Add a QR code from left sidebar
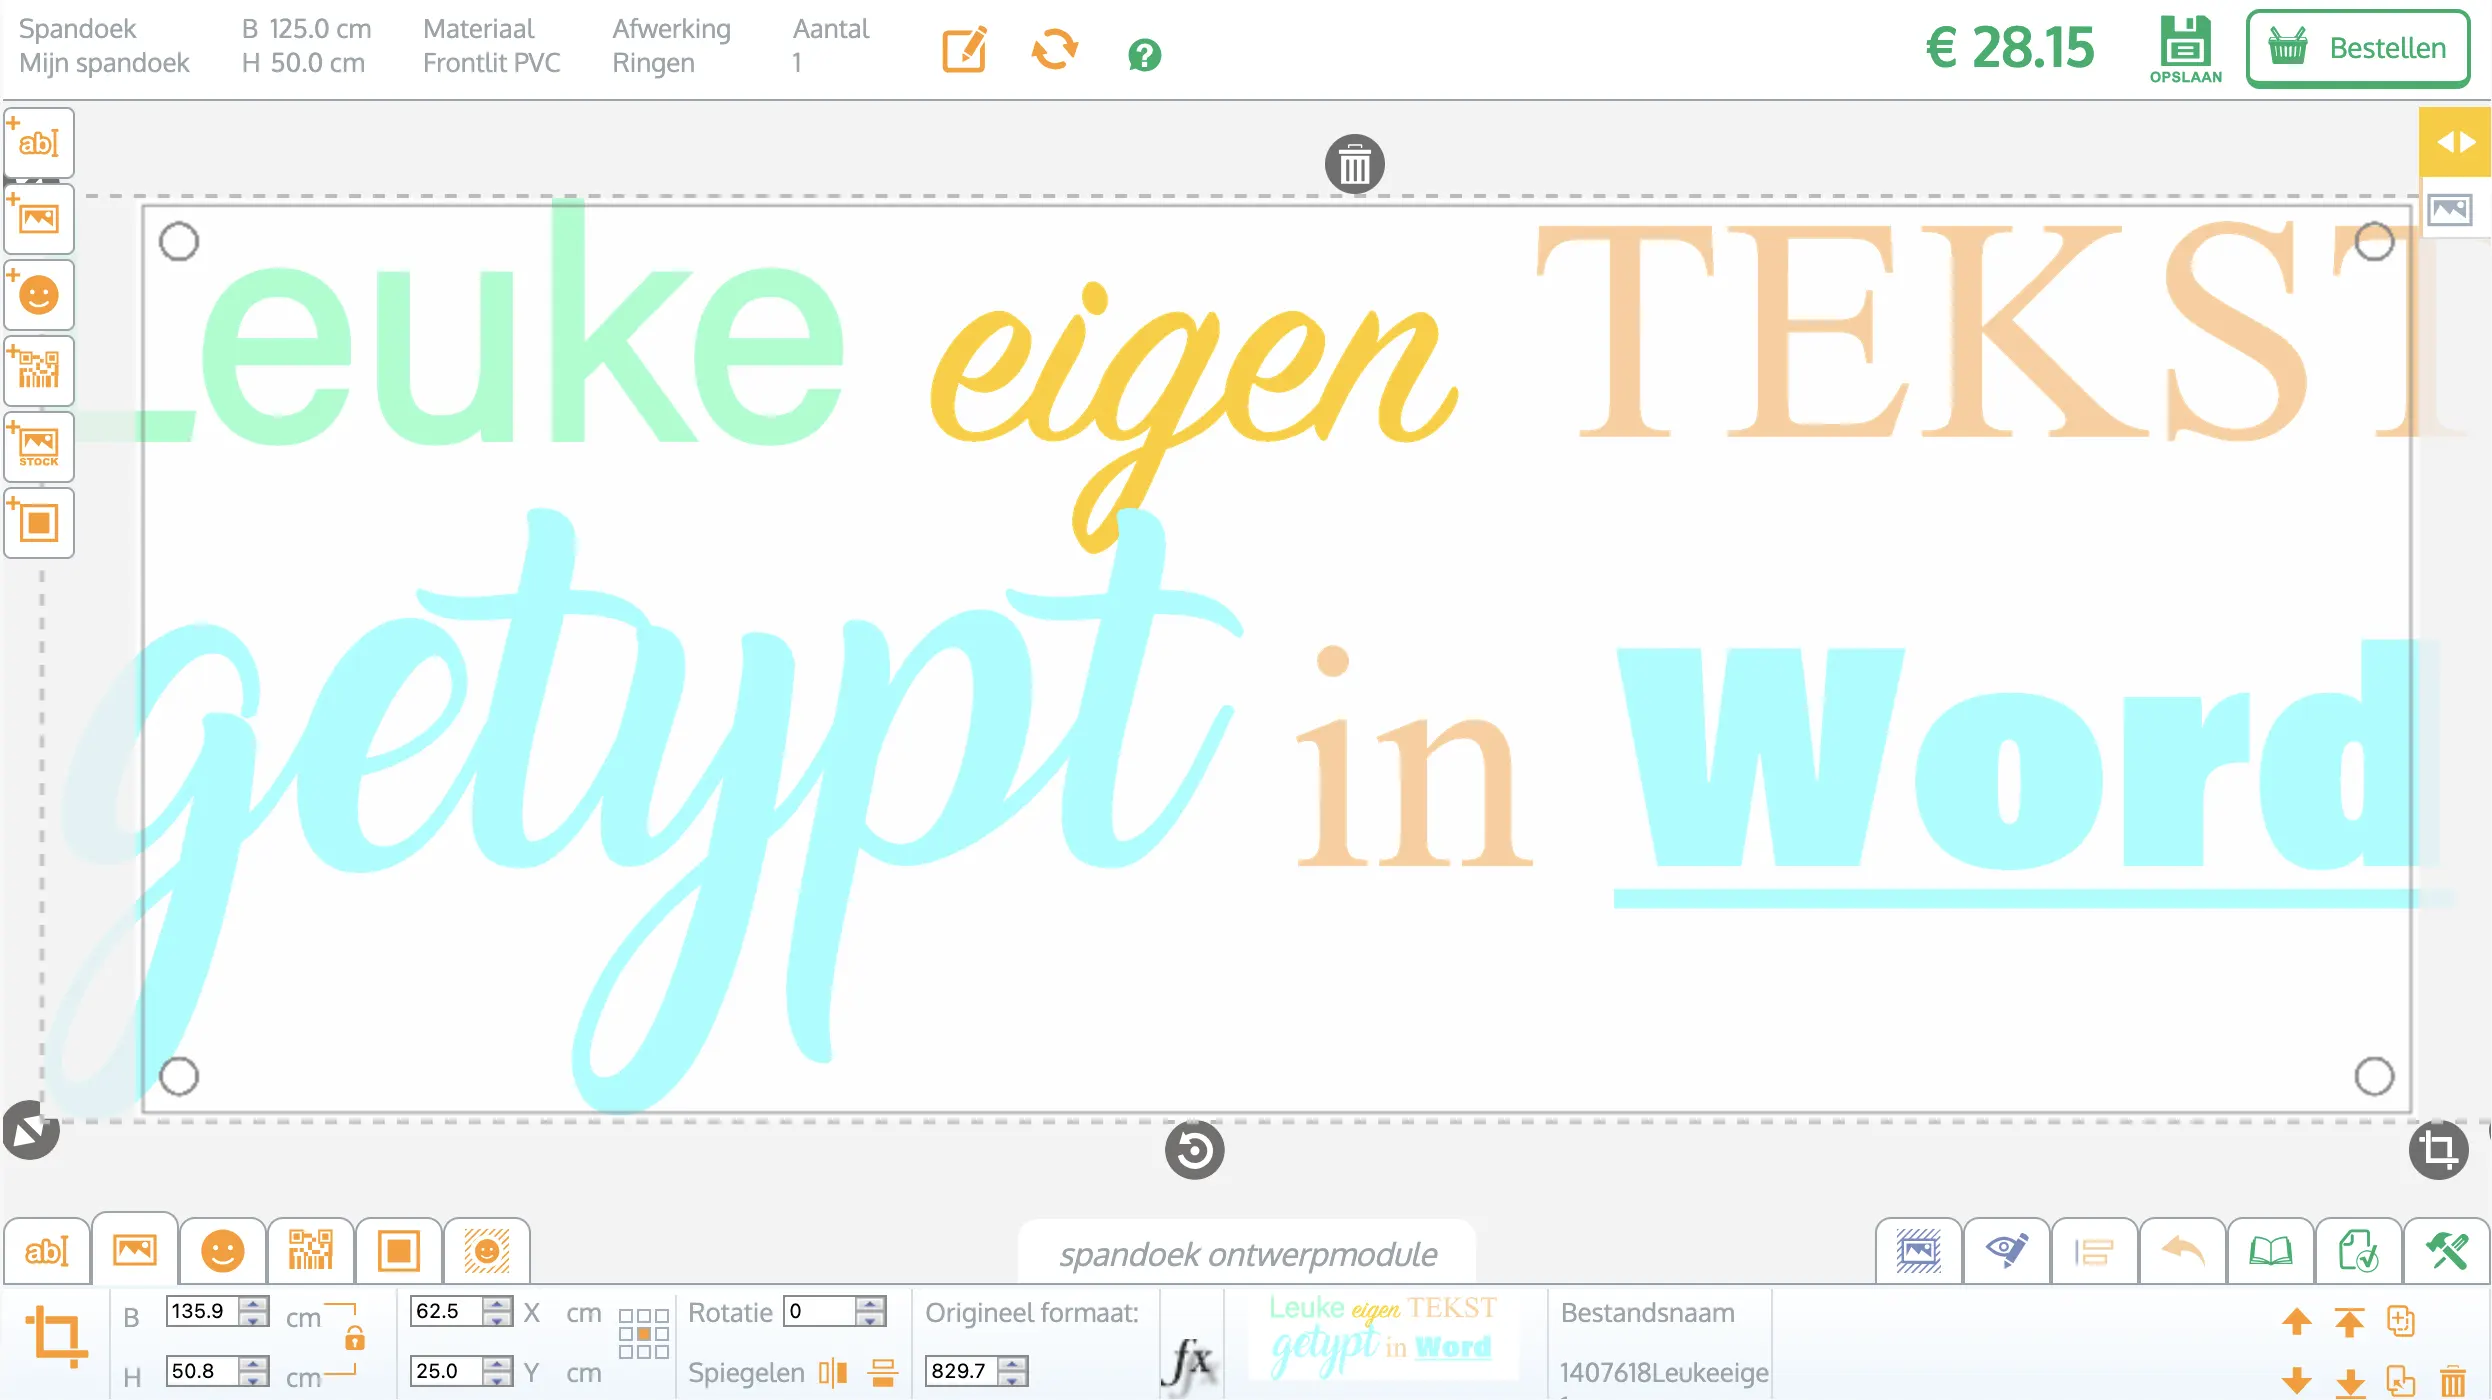The image size is (2492, 1400). point(39,371)
